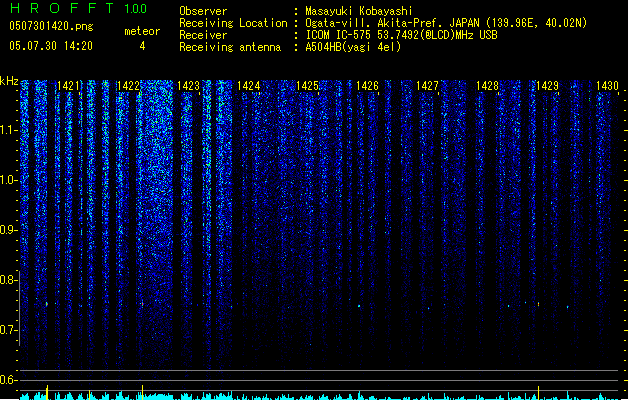The image size is (629, 400).
Task: Click the 1425 time marker
Action: pyautogui.click(x=307, y=86)
